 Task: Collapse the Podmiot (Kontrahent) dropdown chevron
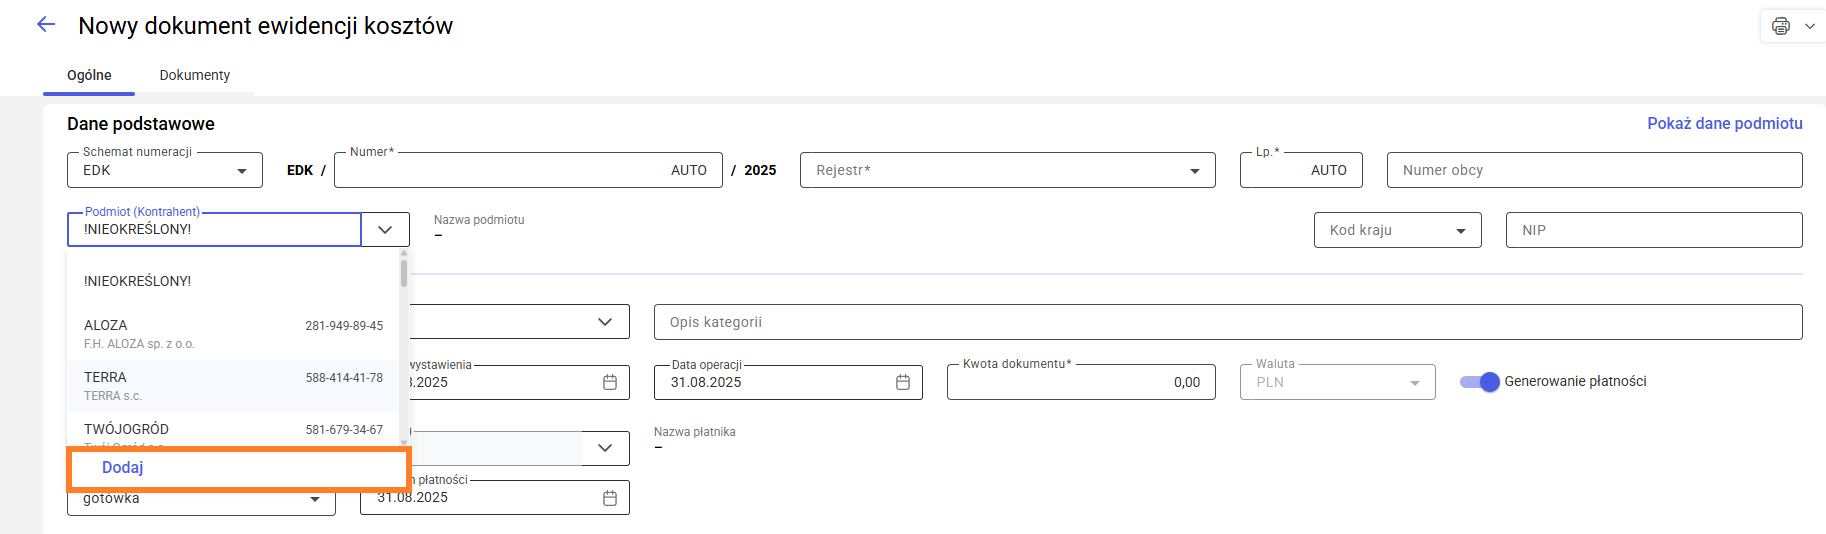(x=385, y=229)
